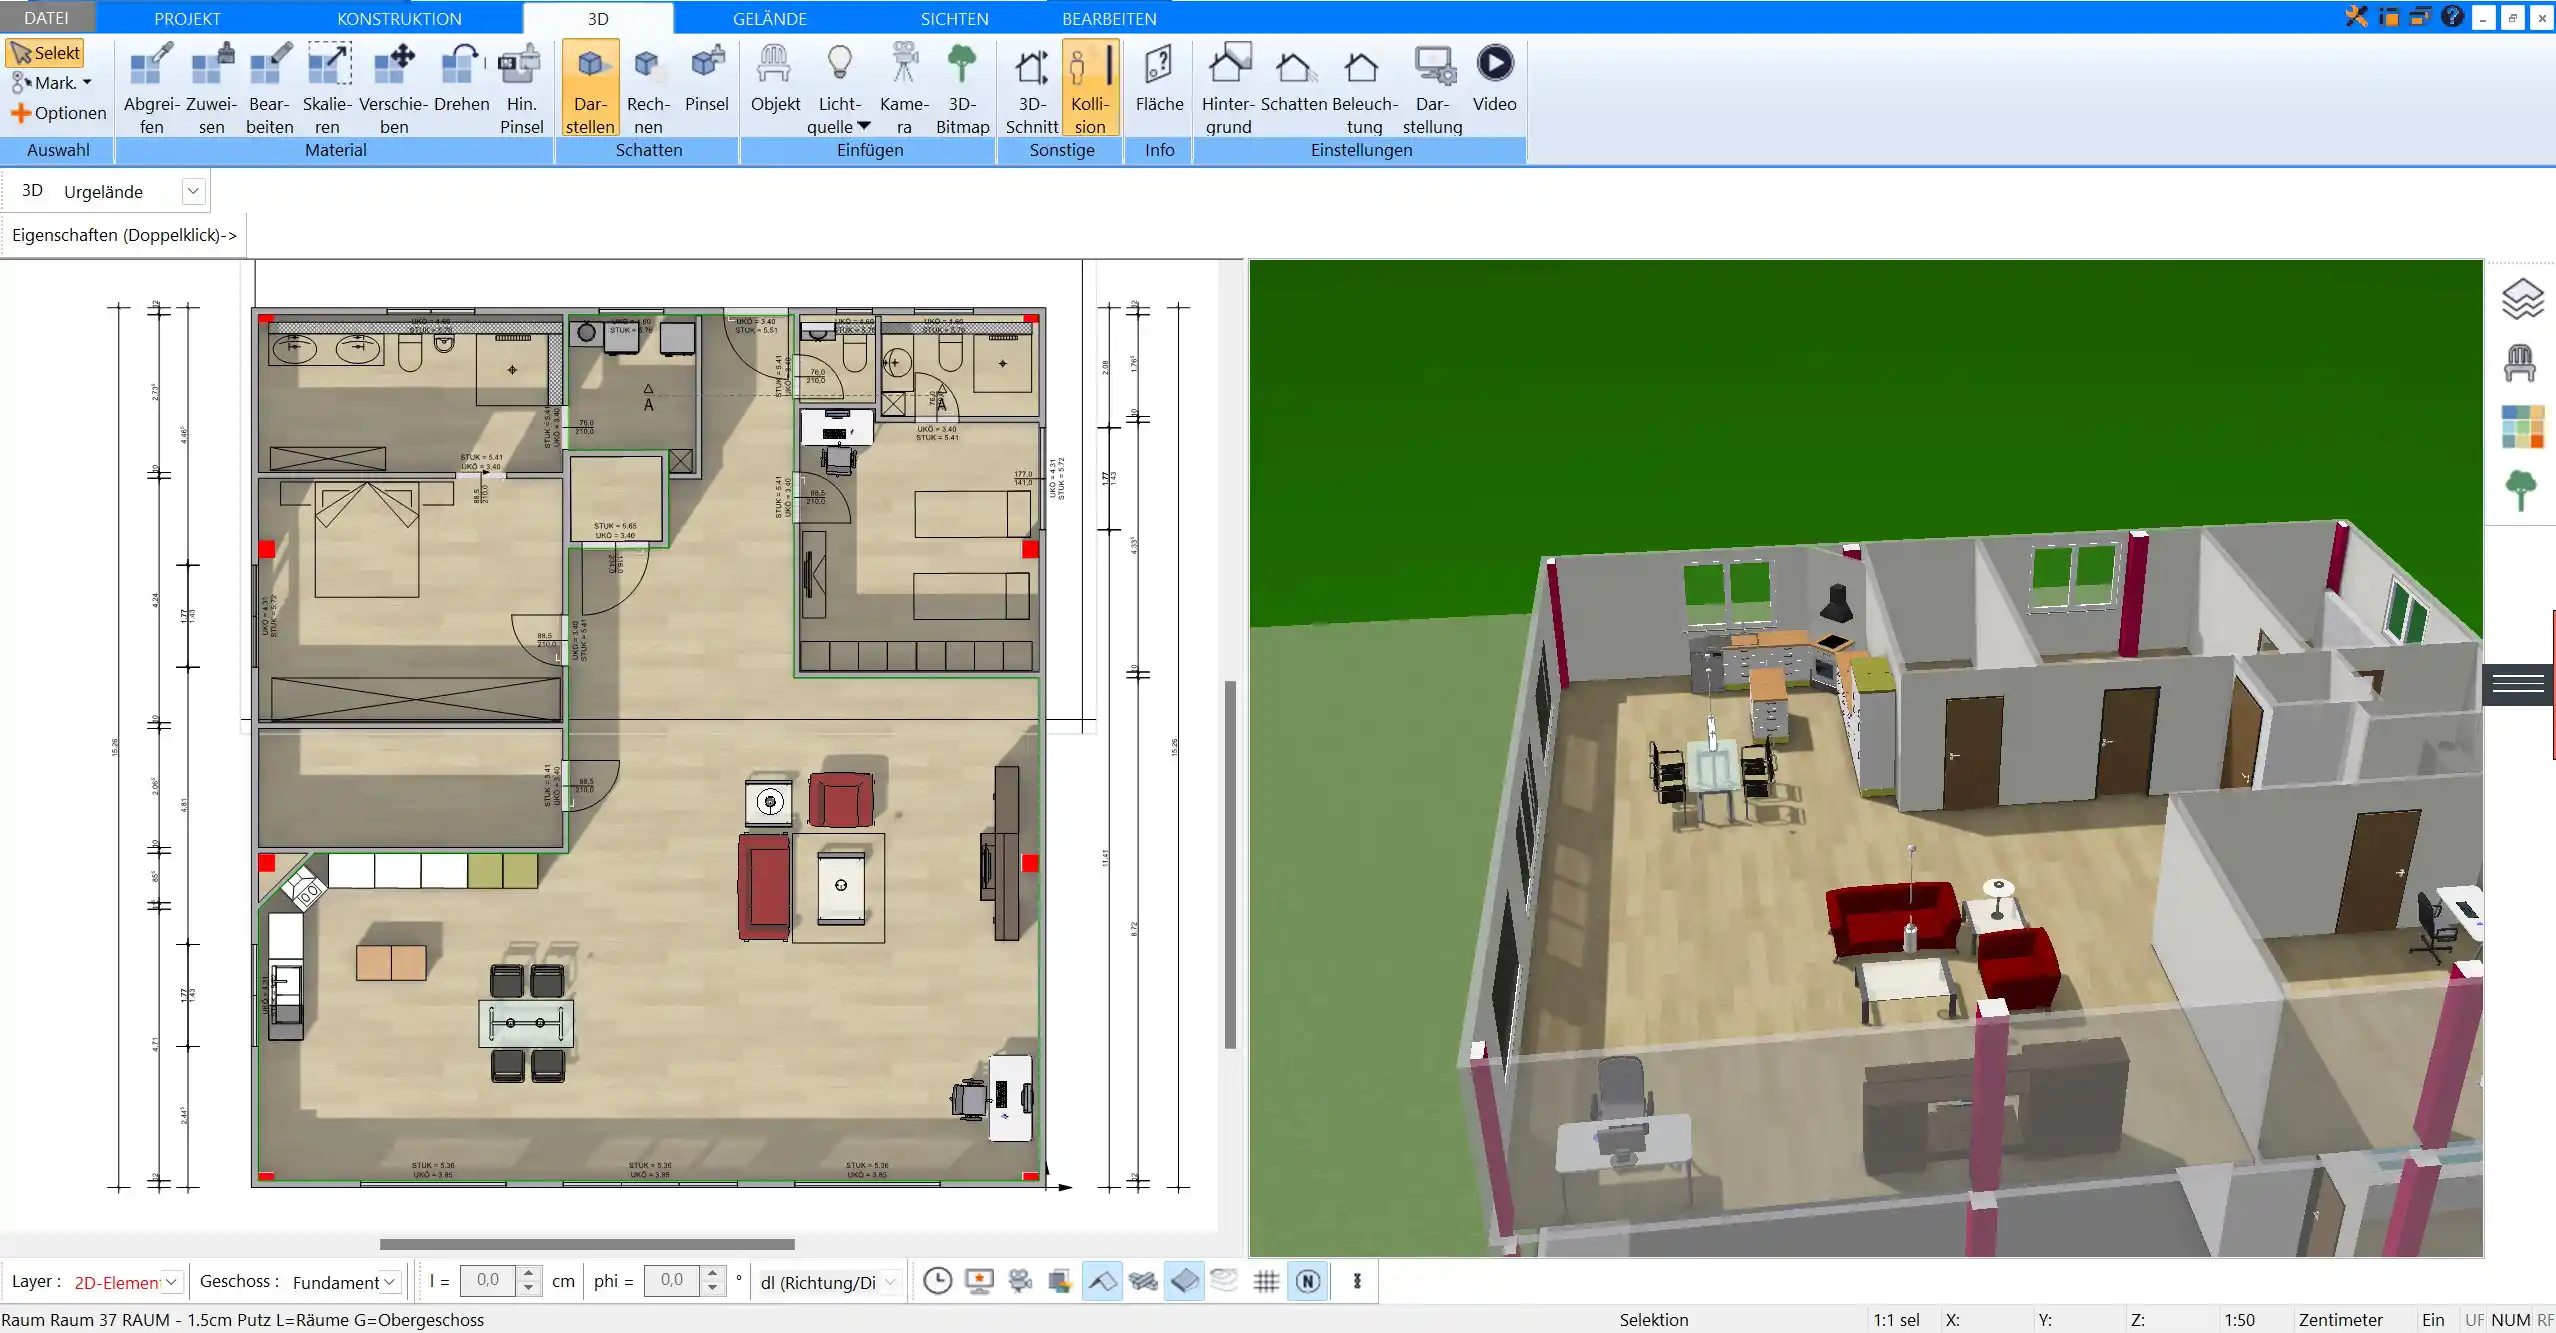Open the layers panel in right sidebar
This screenshot has height=1333, width=2556.
[x=2522, y=298]
